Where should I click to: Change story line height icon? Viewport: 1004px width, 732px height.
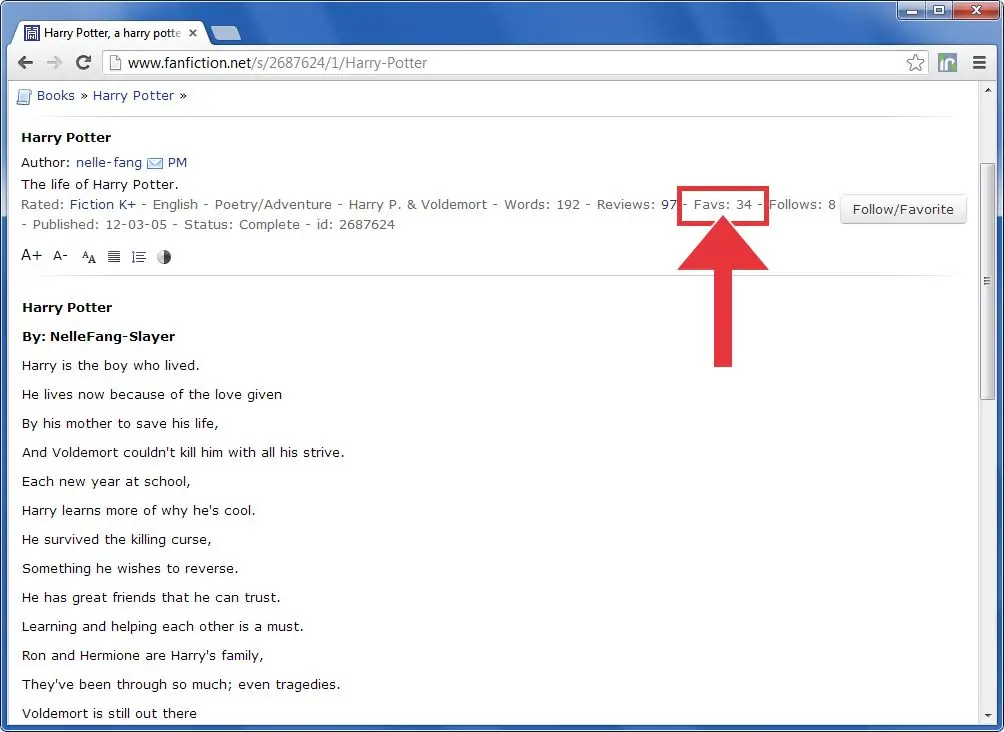pos(139,257)
